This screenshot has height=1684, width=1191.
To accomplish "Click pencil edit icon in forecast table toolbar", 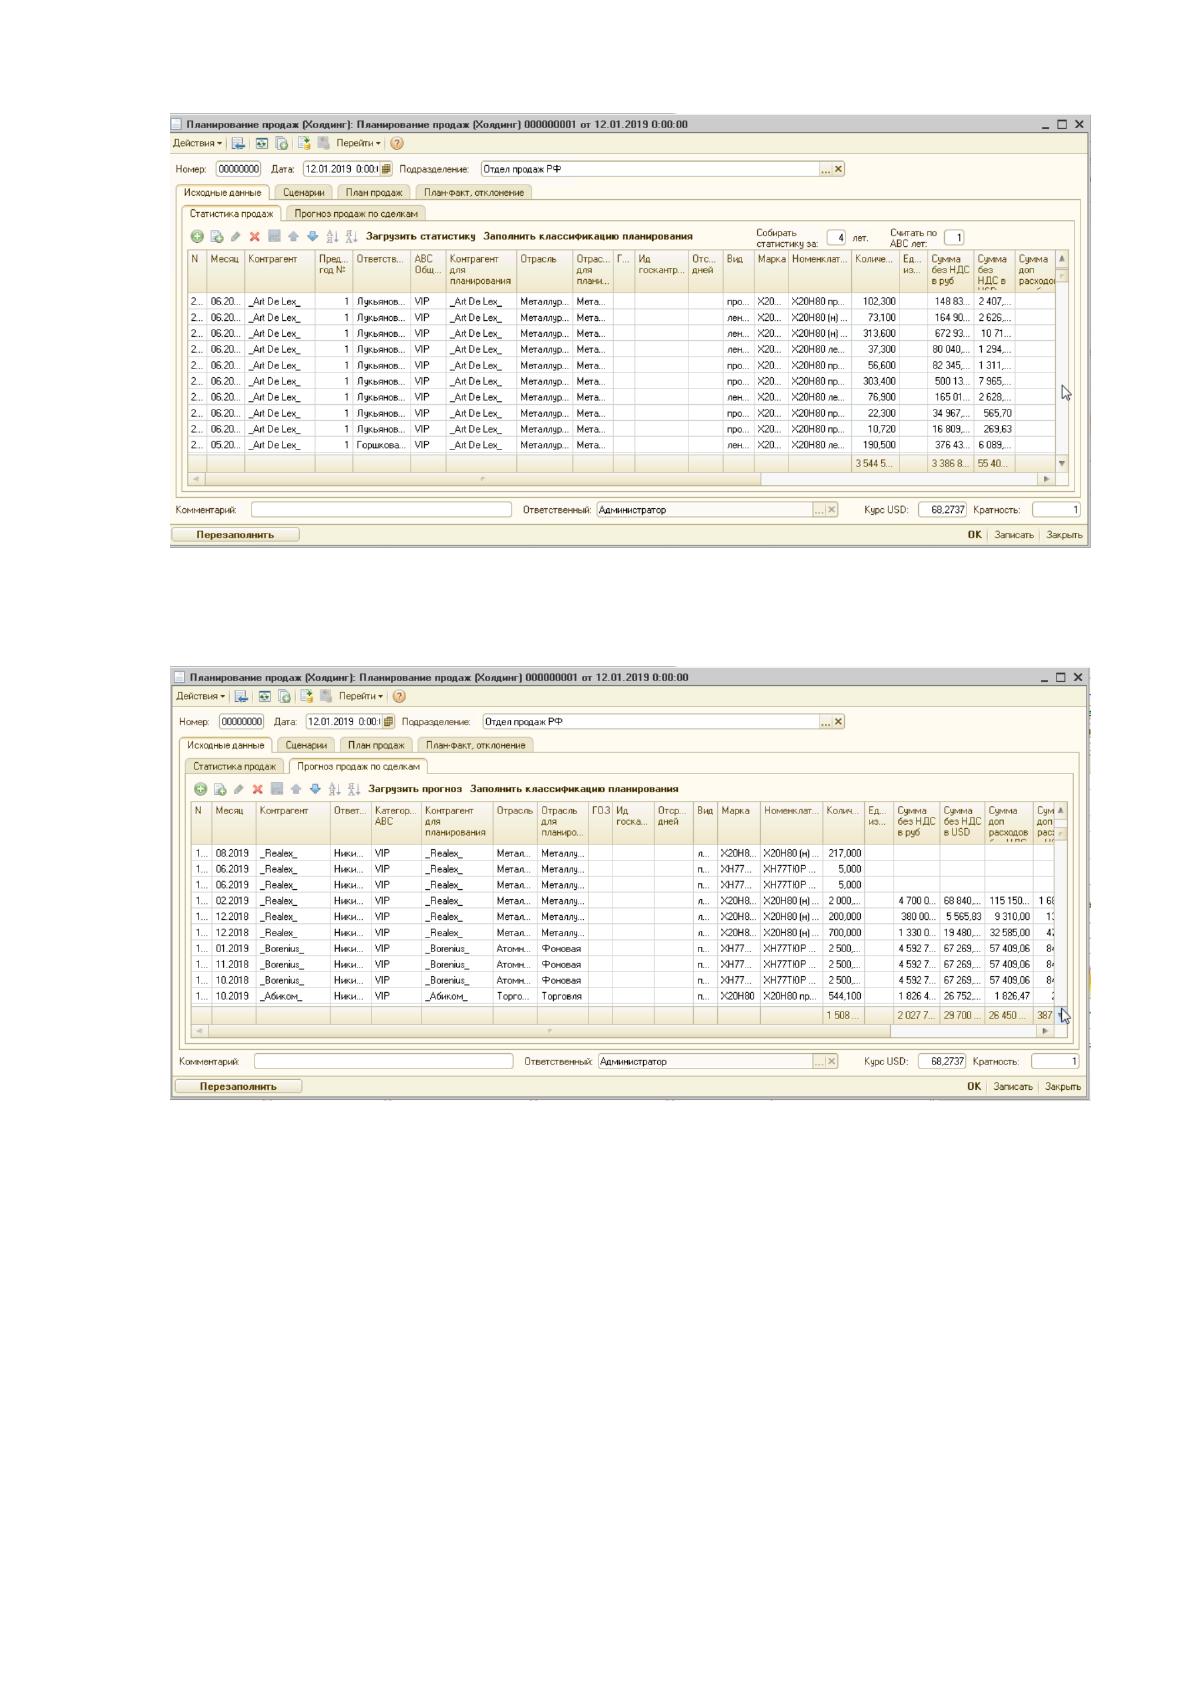I will click(238, 789).
